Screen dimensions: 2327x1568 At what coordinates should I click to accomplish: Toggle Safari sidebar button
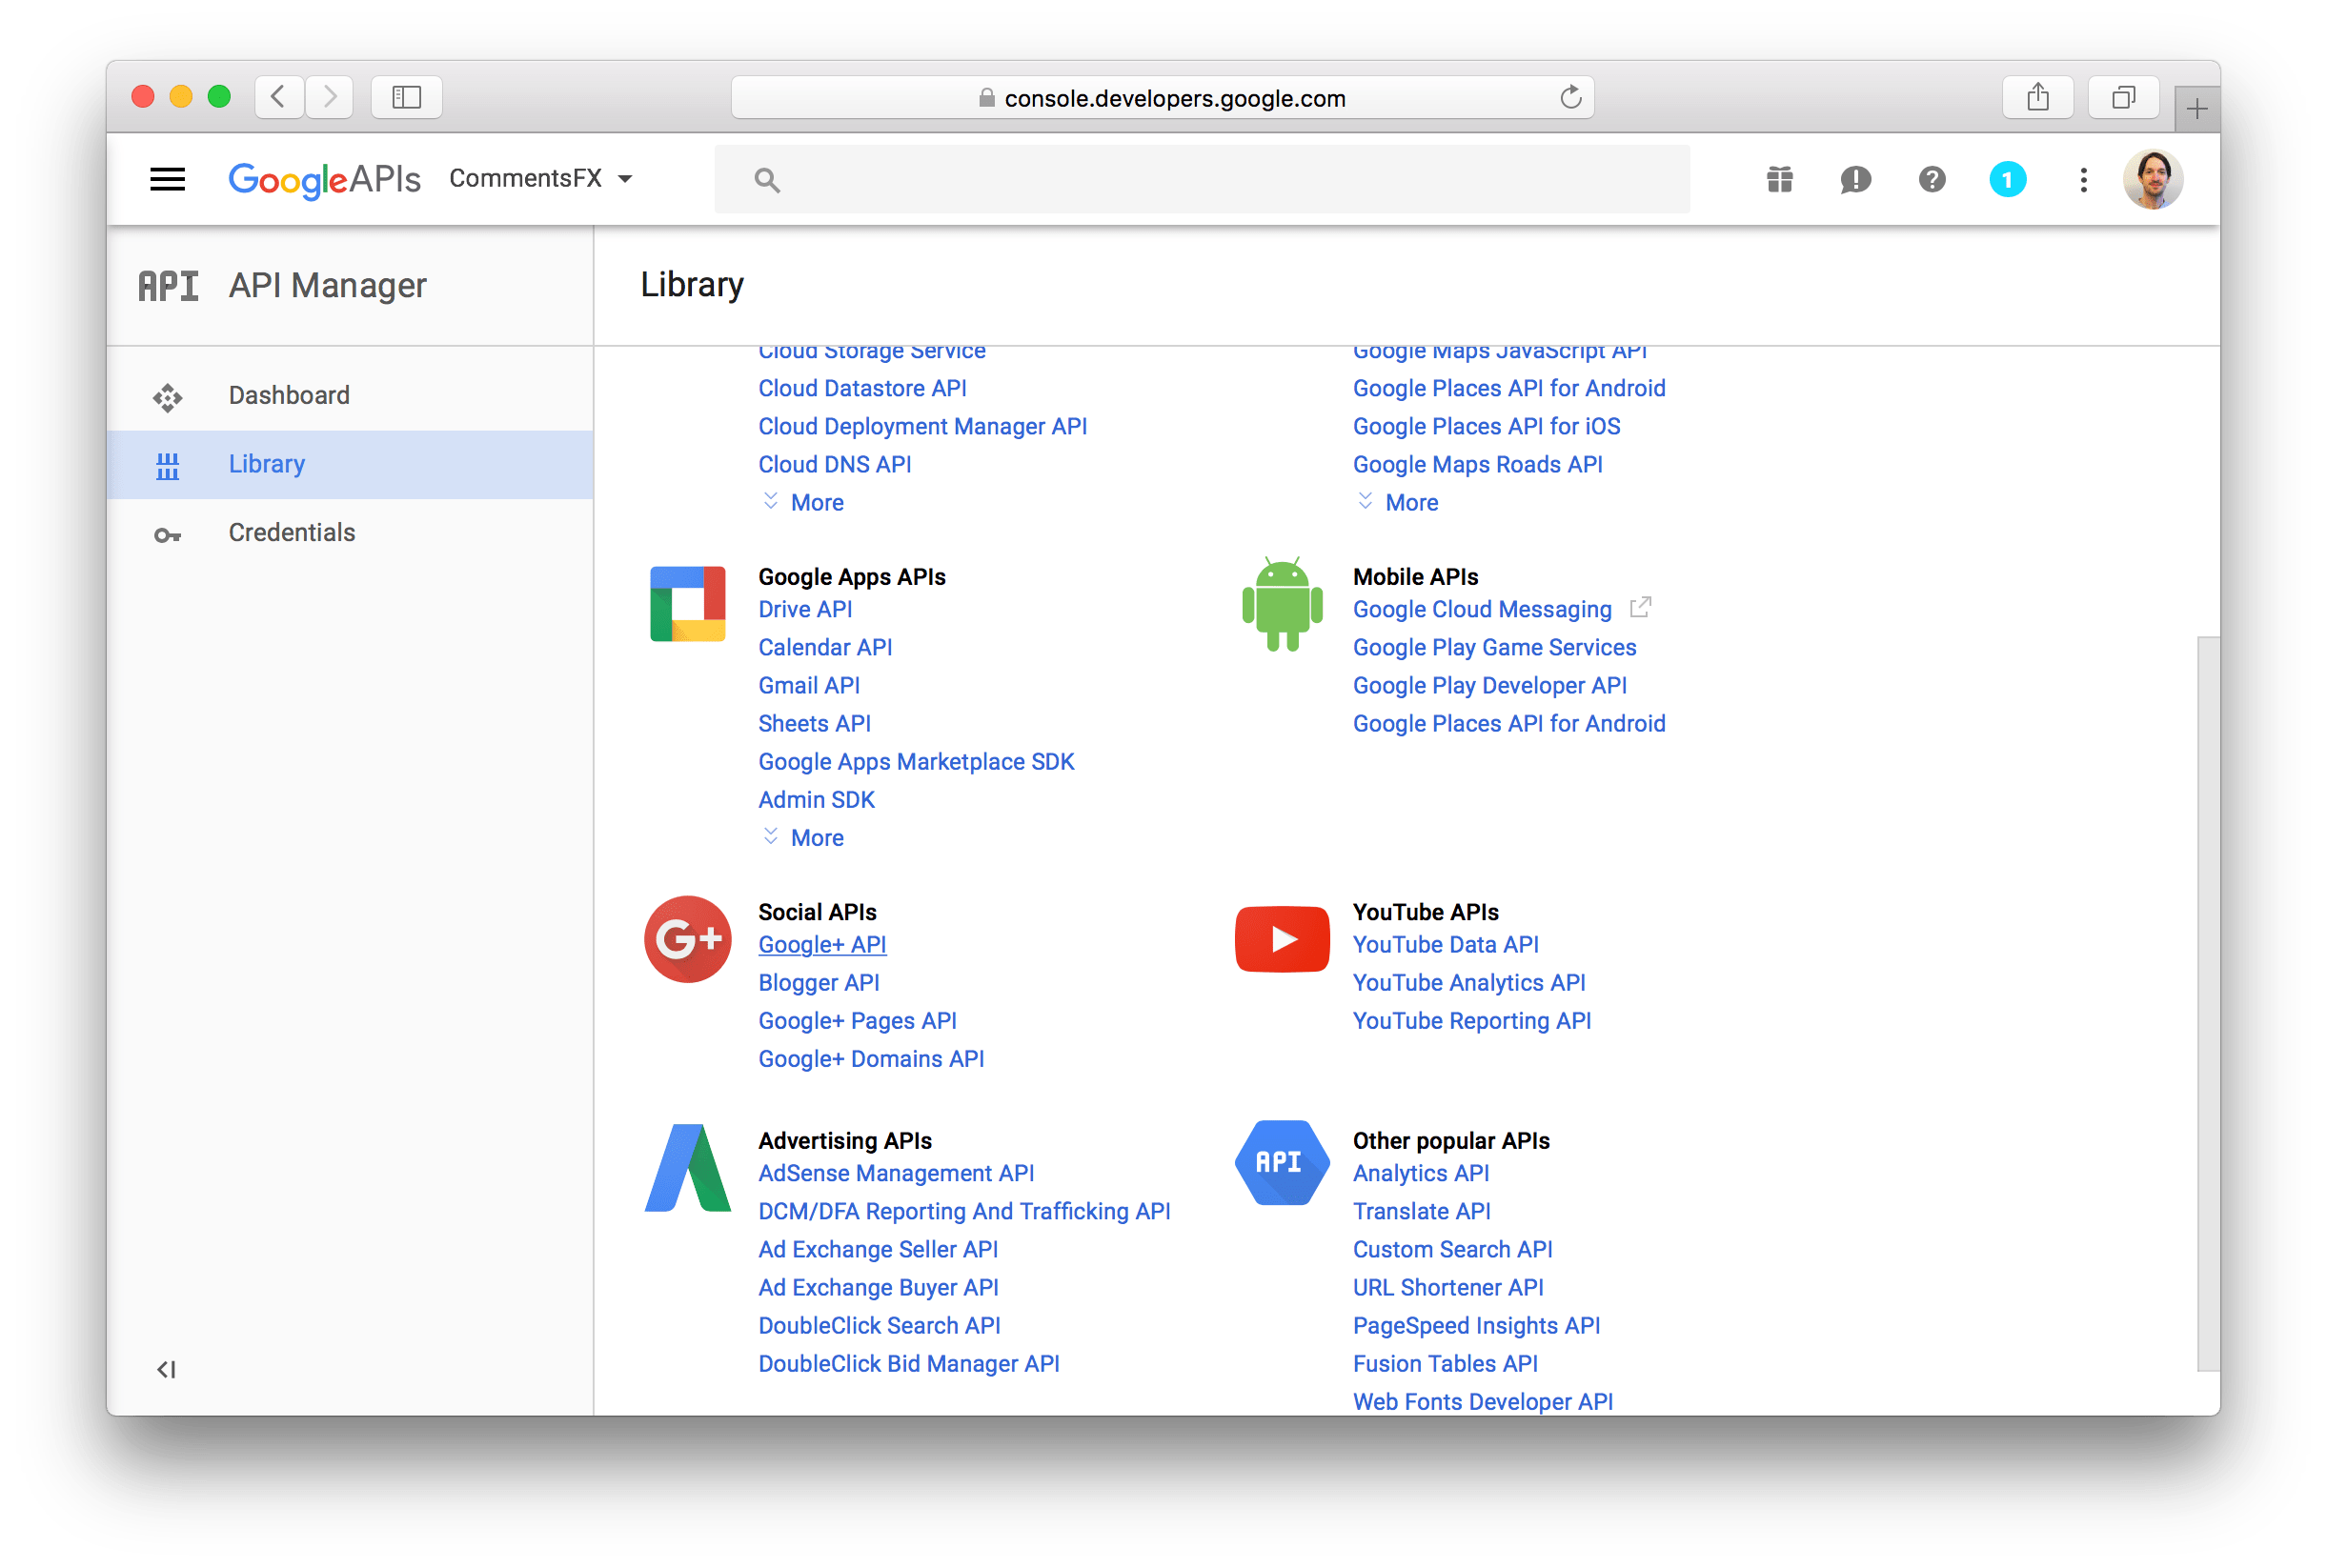pyautogui.click(x=406, y=97)
